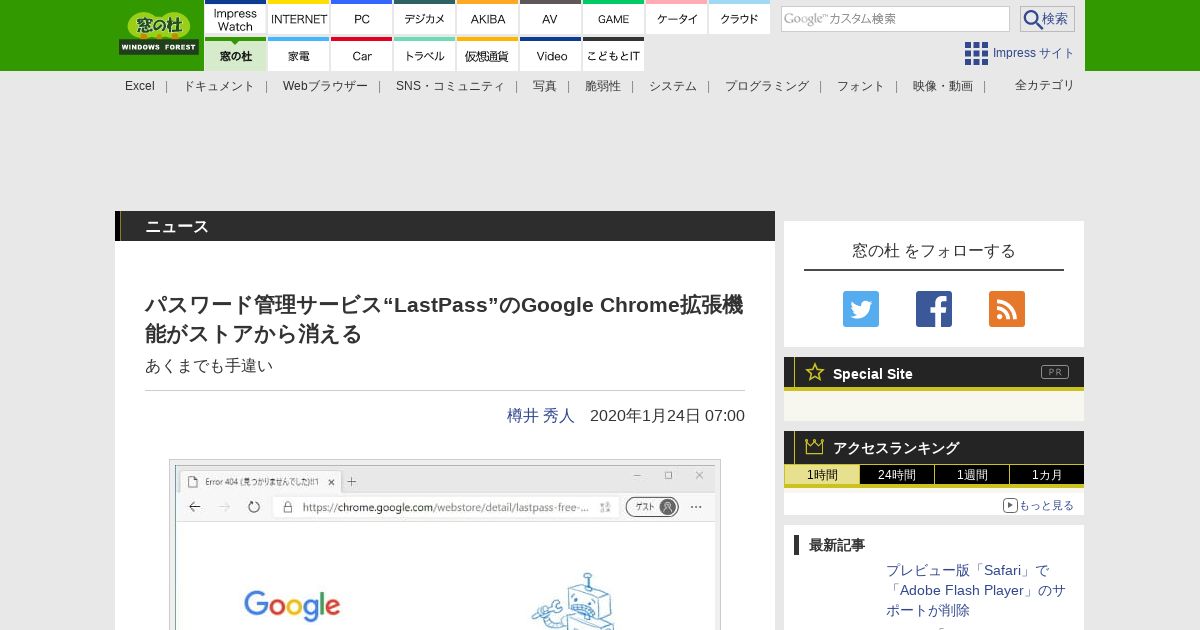The width and height of the screenshot is (1200, 630).
Task: Click the 最新記事 heading
Action: [x=837, y=545]
